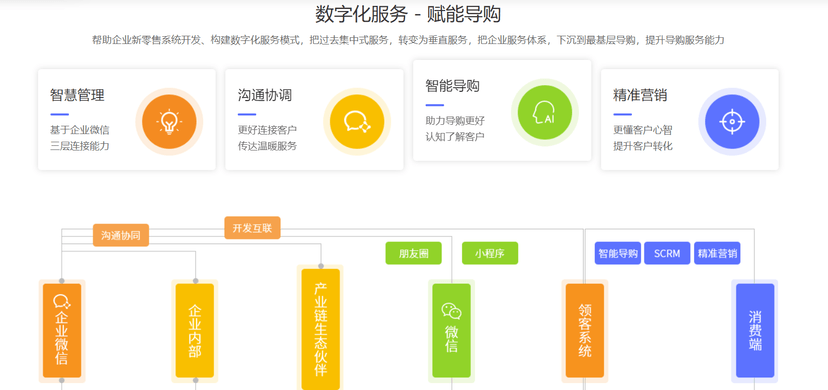Screen dimensions: 828x390
Task: Click the orange 开发互联 tag
Action: coord(252,228)
